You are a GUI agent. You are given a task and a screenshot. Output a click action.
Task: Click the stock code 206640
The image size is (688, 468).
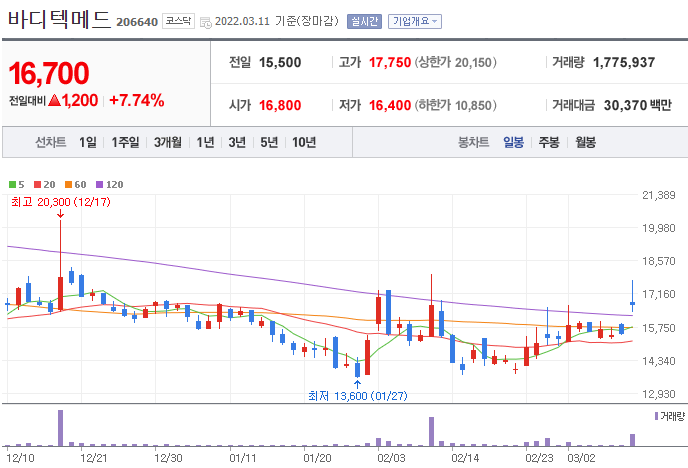coord(137,22)
